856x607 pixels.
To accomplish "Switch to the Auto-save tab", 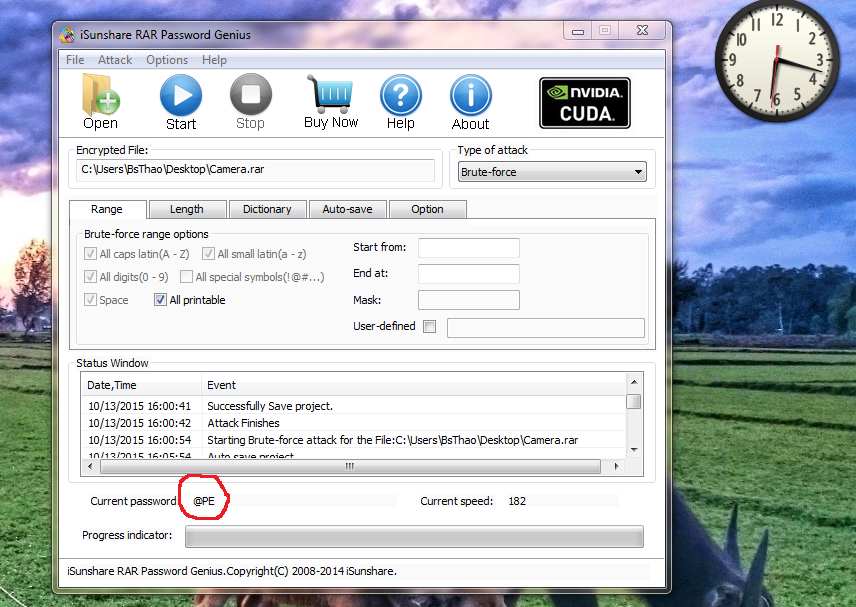I will [x=347, y=209].
